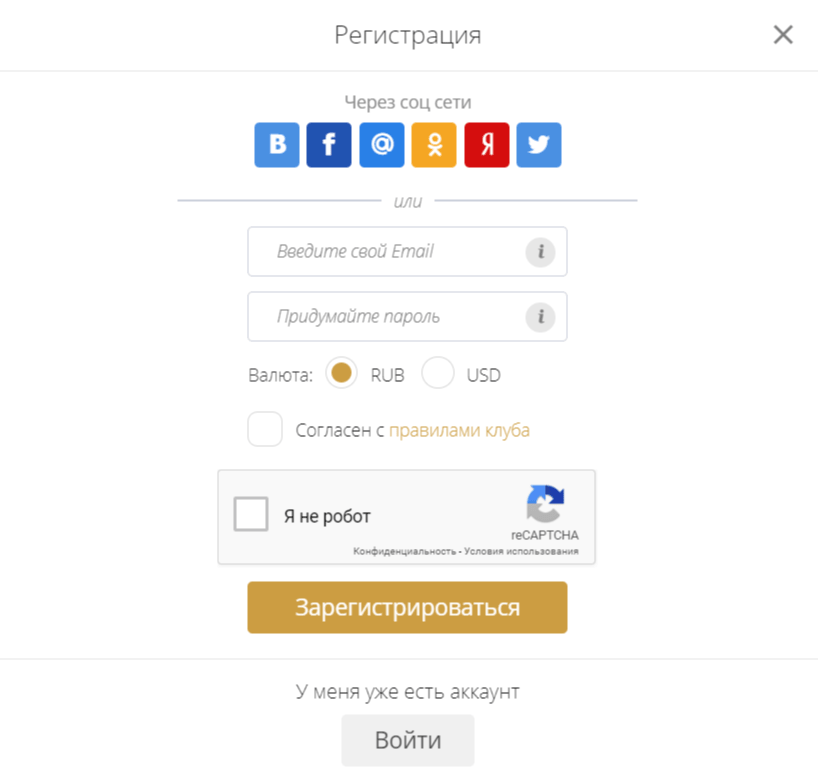
Task: Focus the 'Введите свой Email' field
Action: (x=407, y=251)
